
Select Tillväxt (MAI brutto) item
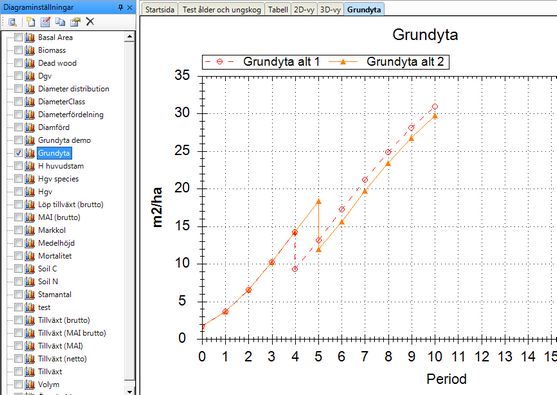72,333
